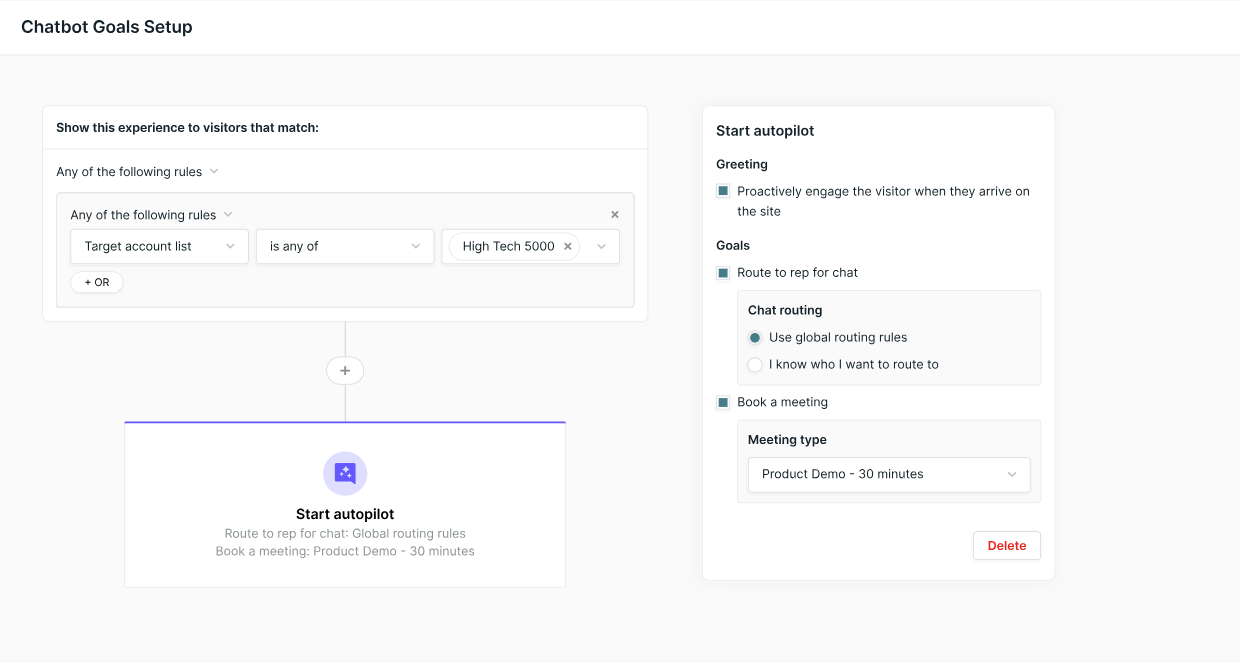This screenshot has height=663, width=1240.
Task: Choose I know who I want to route to
Action: (x=755, y=365)
